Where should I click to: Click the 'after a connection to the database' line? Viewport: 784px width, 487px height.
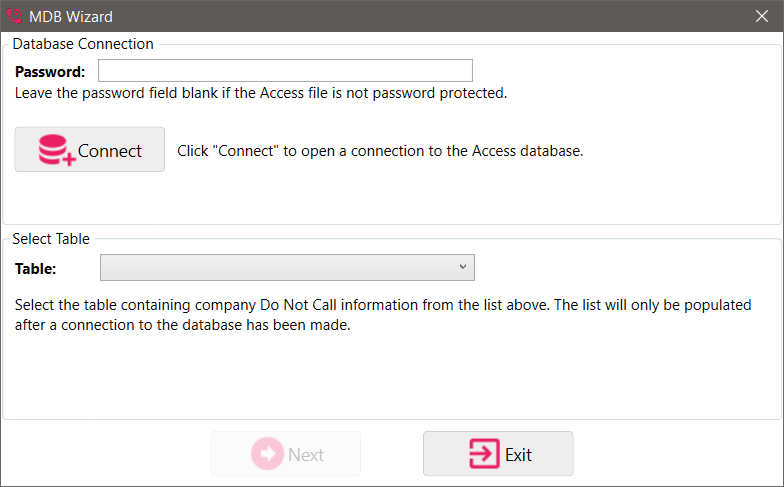182,325
